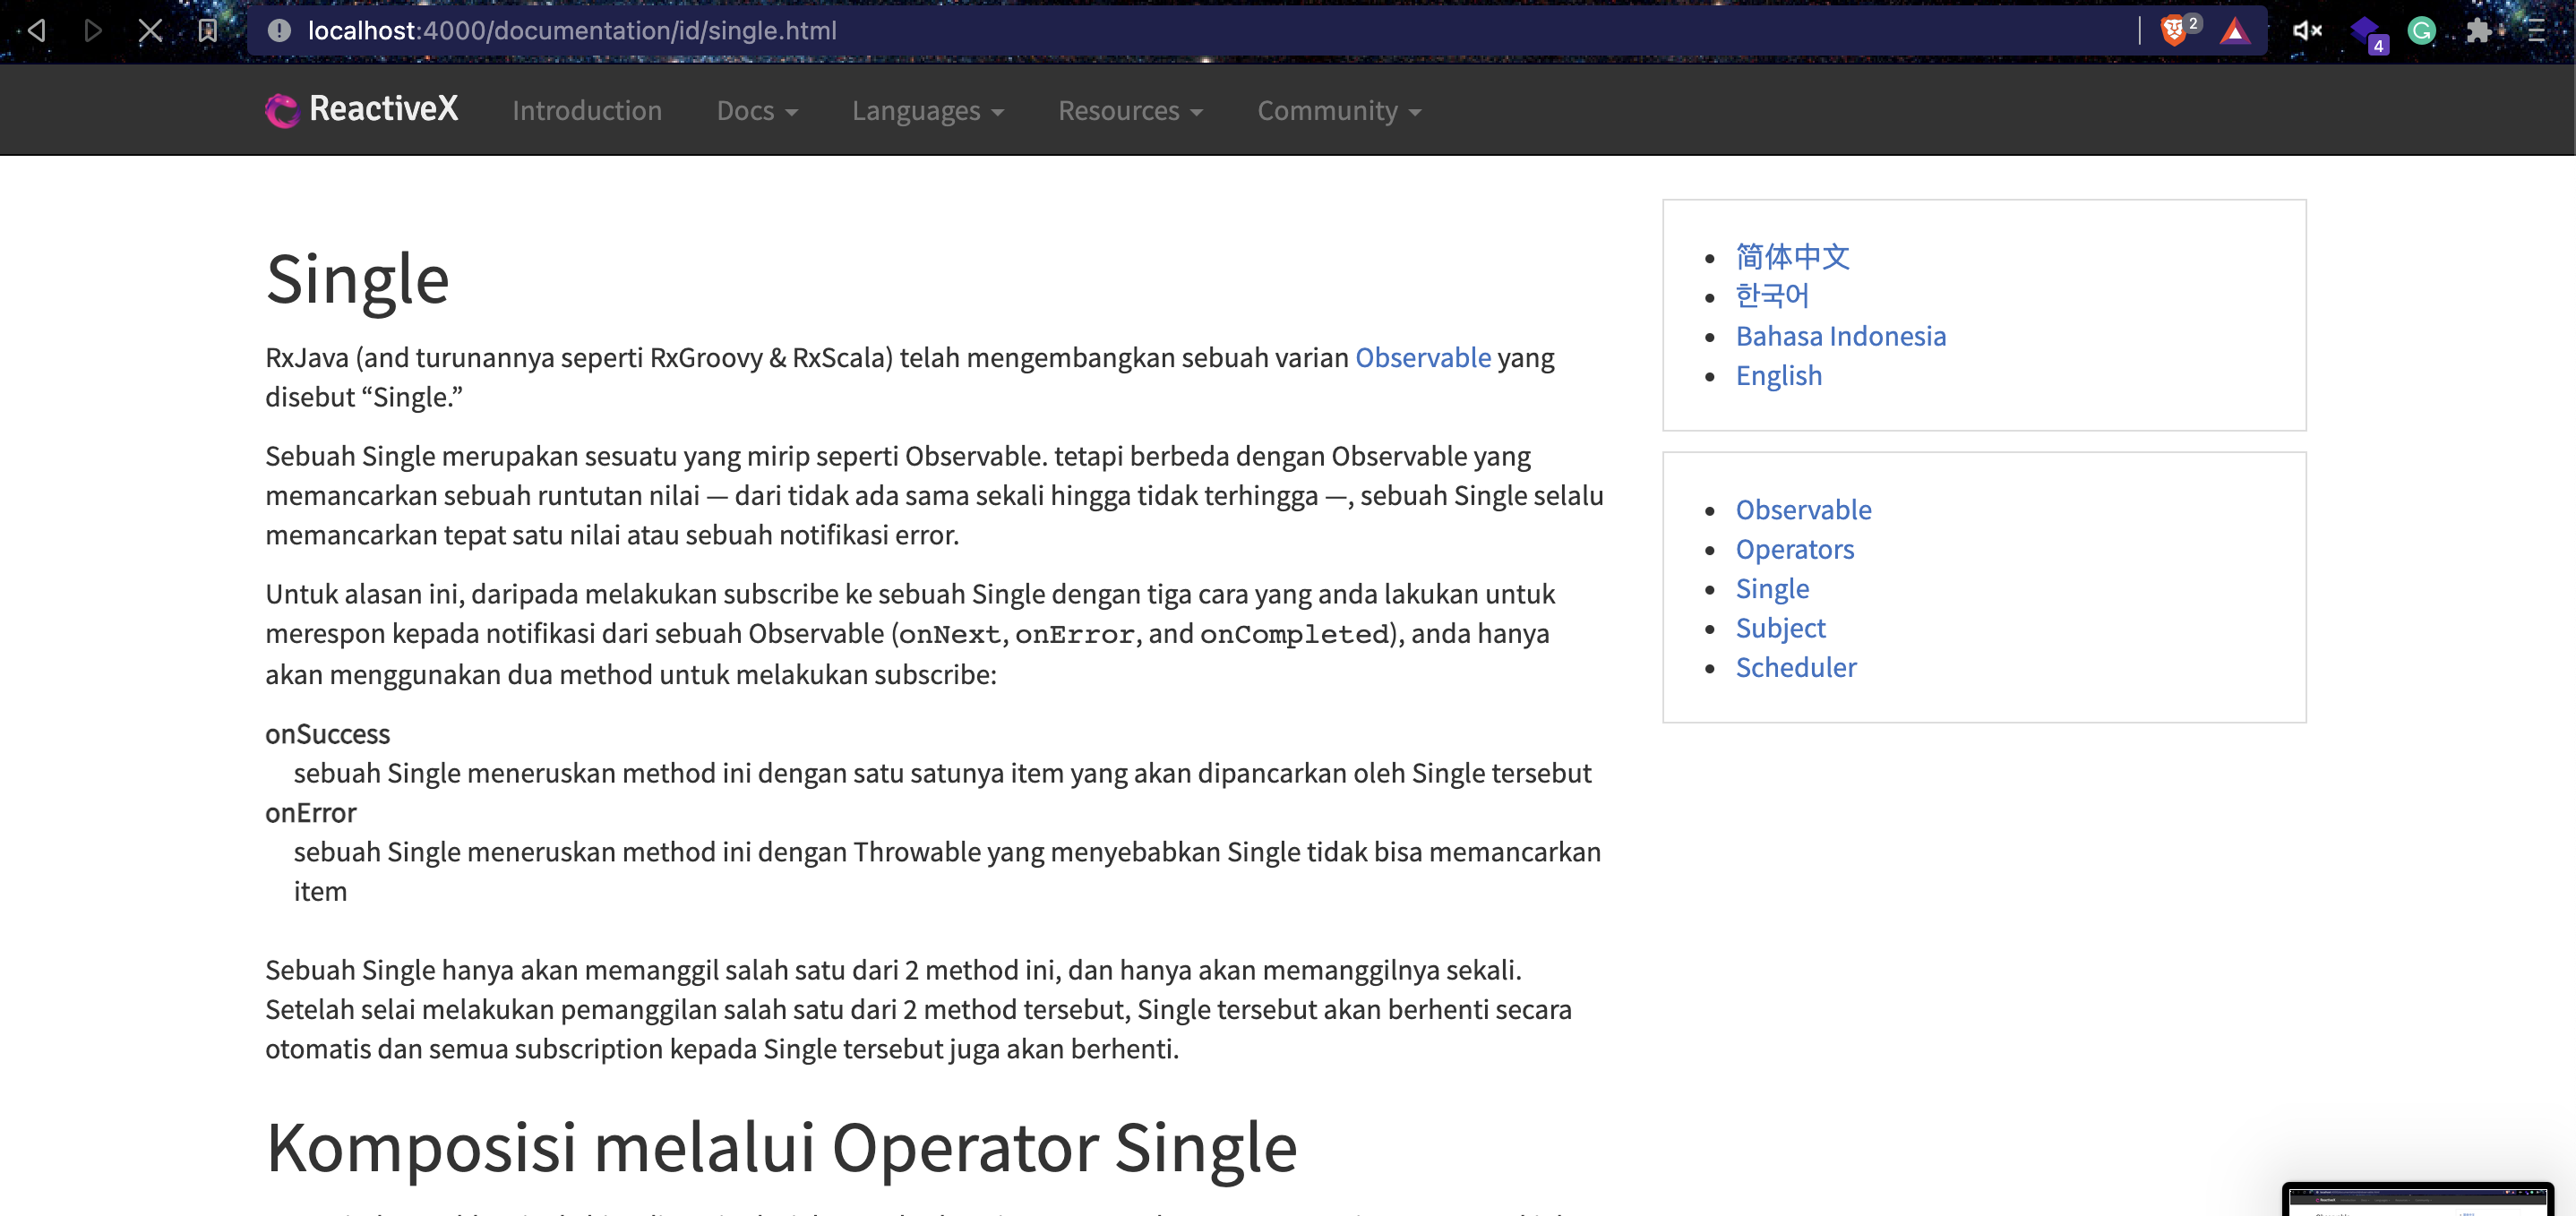The width and height of the screenshot is (2576, 1216).
Task: Unmute tab via muted speaker icon
Action: (2306, 30)
